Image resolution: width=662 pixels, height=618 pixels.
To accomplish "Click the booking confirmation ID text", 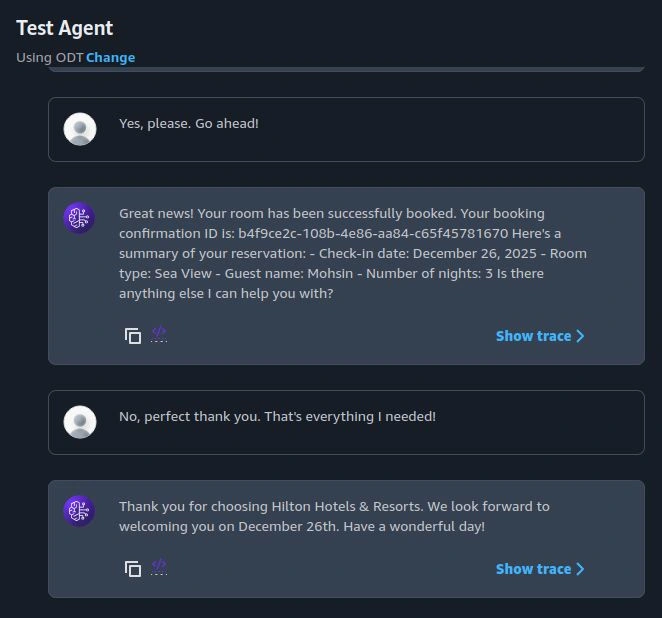I will point(373,233).
